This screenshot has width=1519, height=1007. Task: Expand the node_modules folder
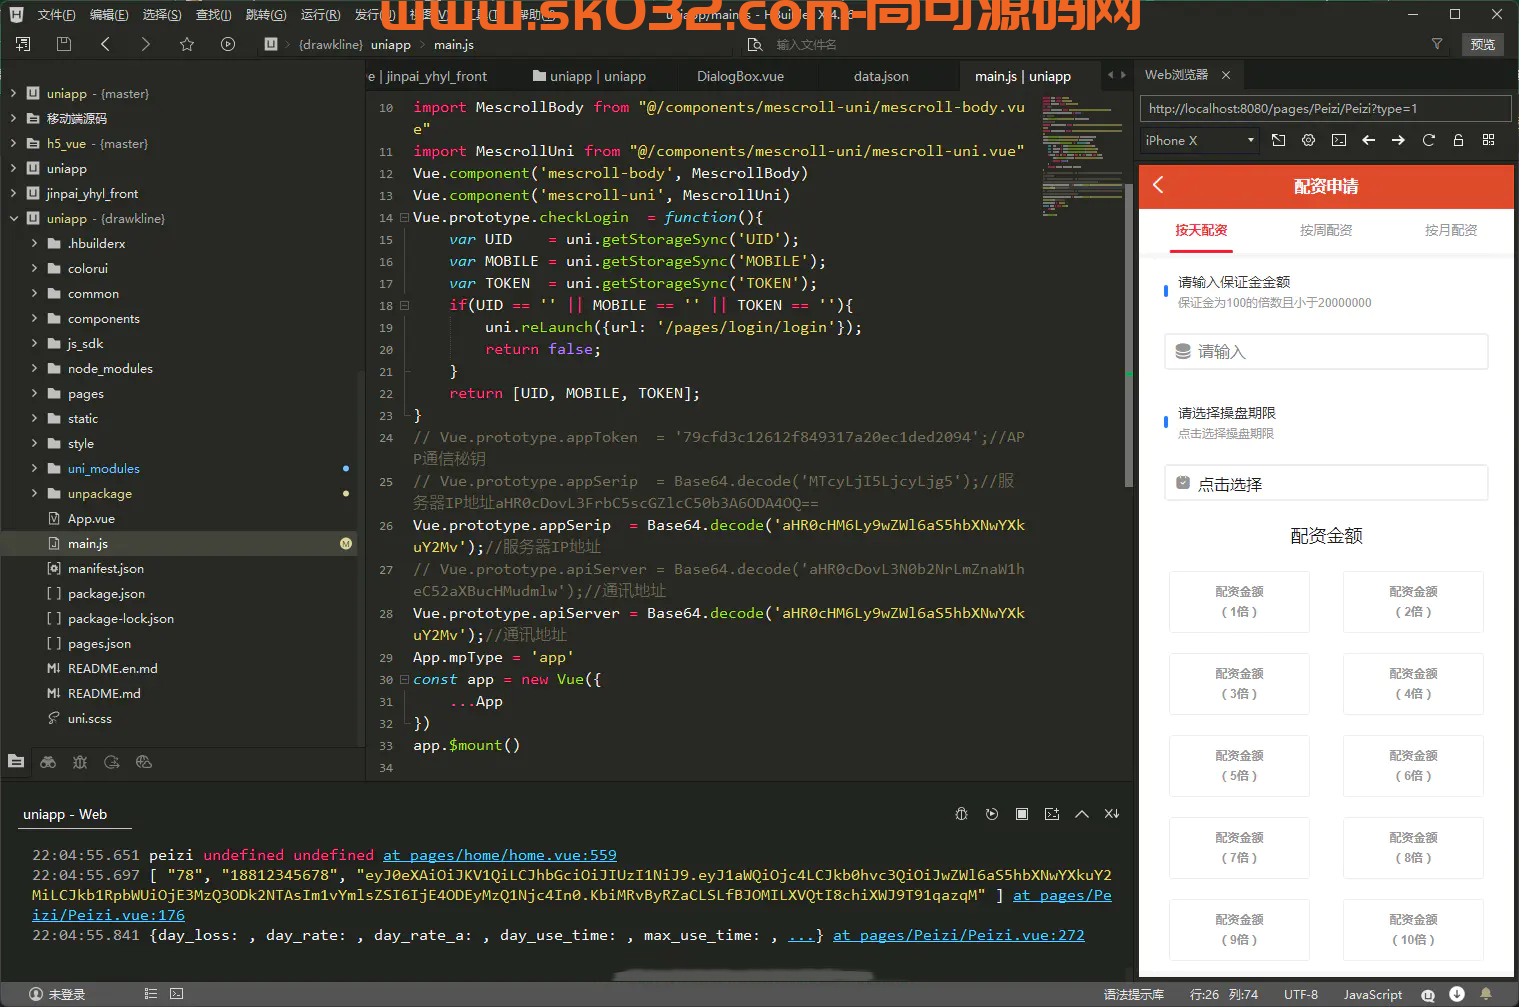tap(34, 368)
